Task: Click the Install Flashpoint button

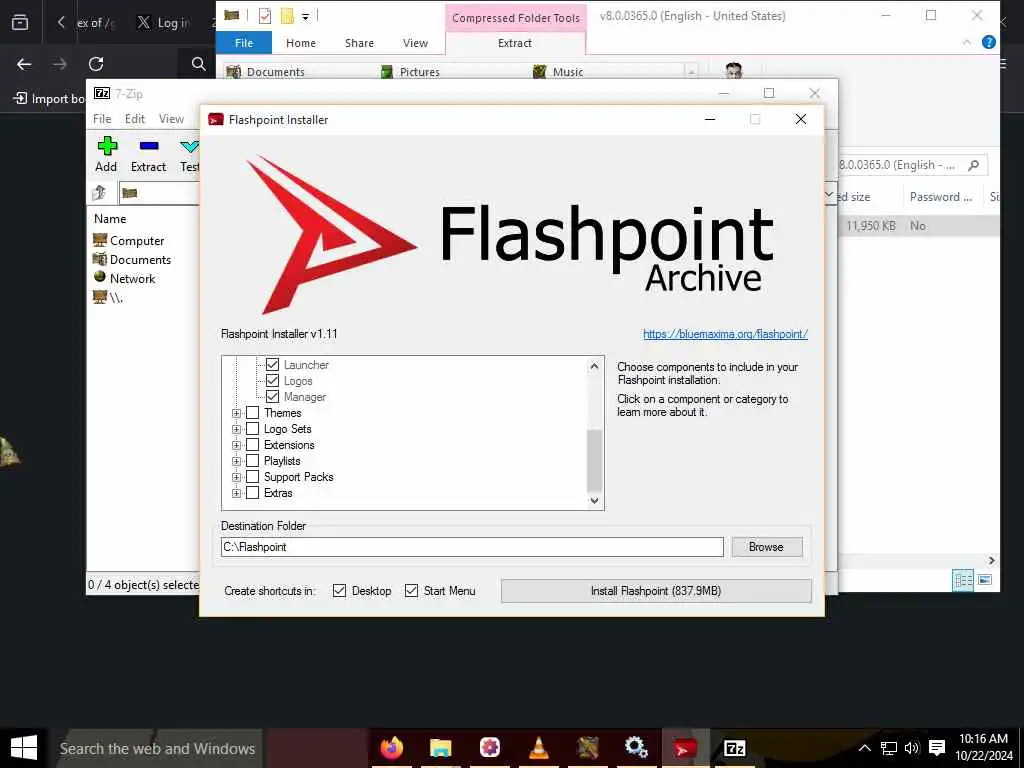Action: pyautogui.click(x=656, y=591)
